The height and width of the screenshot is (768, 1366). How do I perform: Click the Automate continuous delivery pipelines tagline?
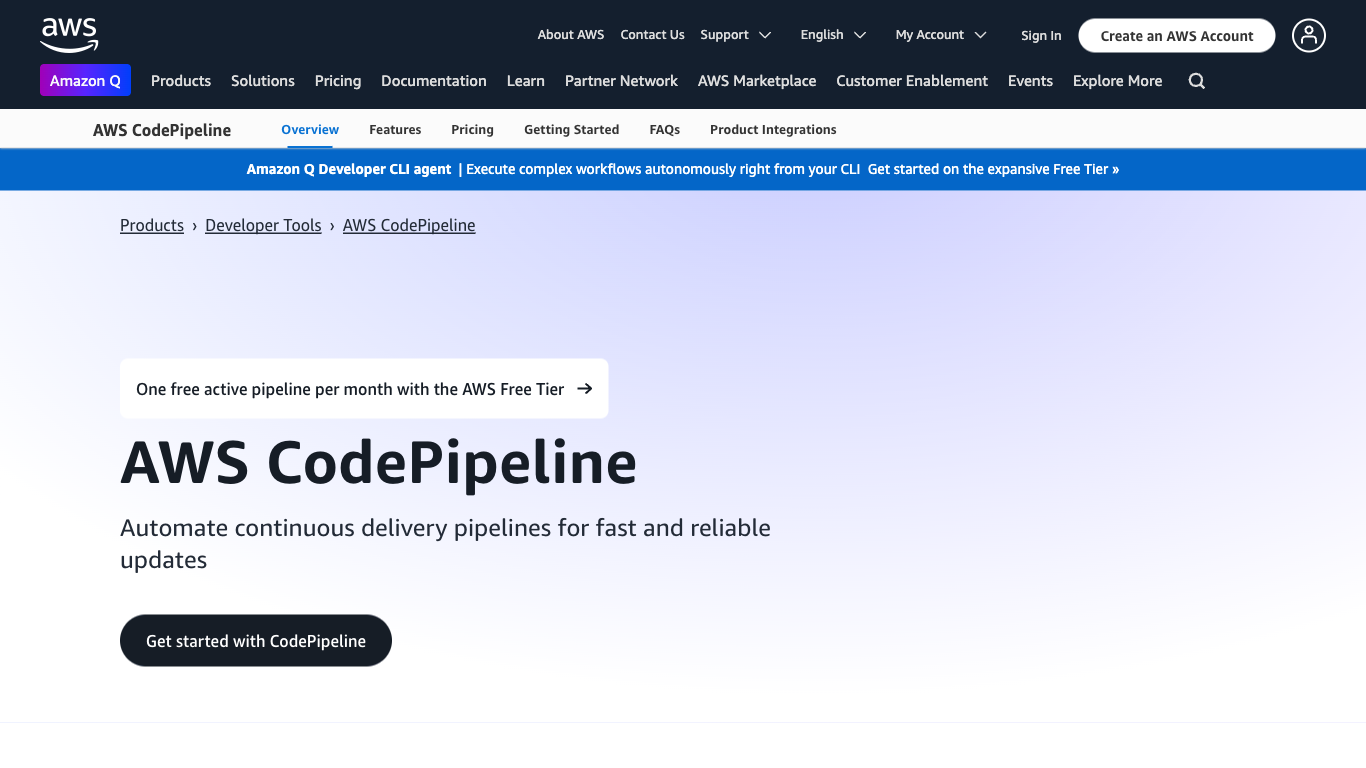click(x=445, y=543)
